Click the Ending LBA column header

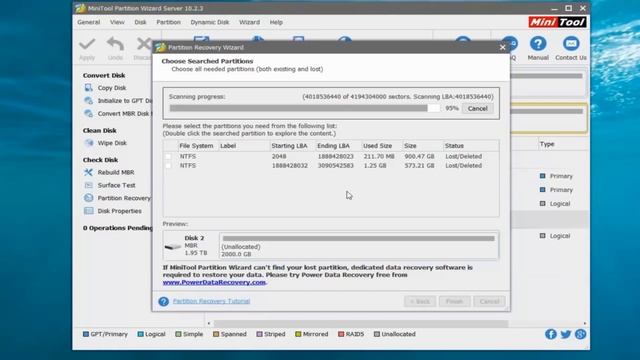[333, 146]
